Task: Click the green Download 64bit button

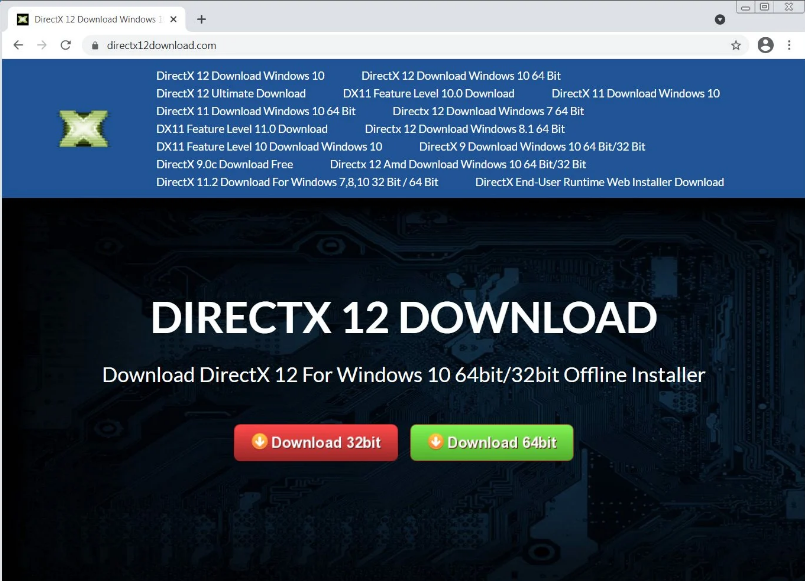Action: 492,442
